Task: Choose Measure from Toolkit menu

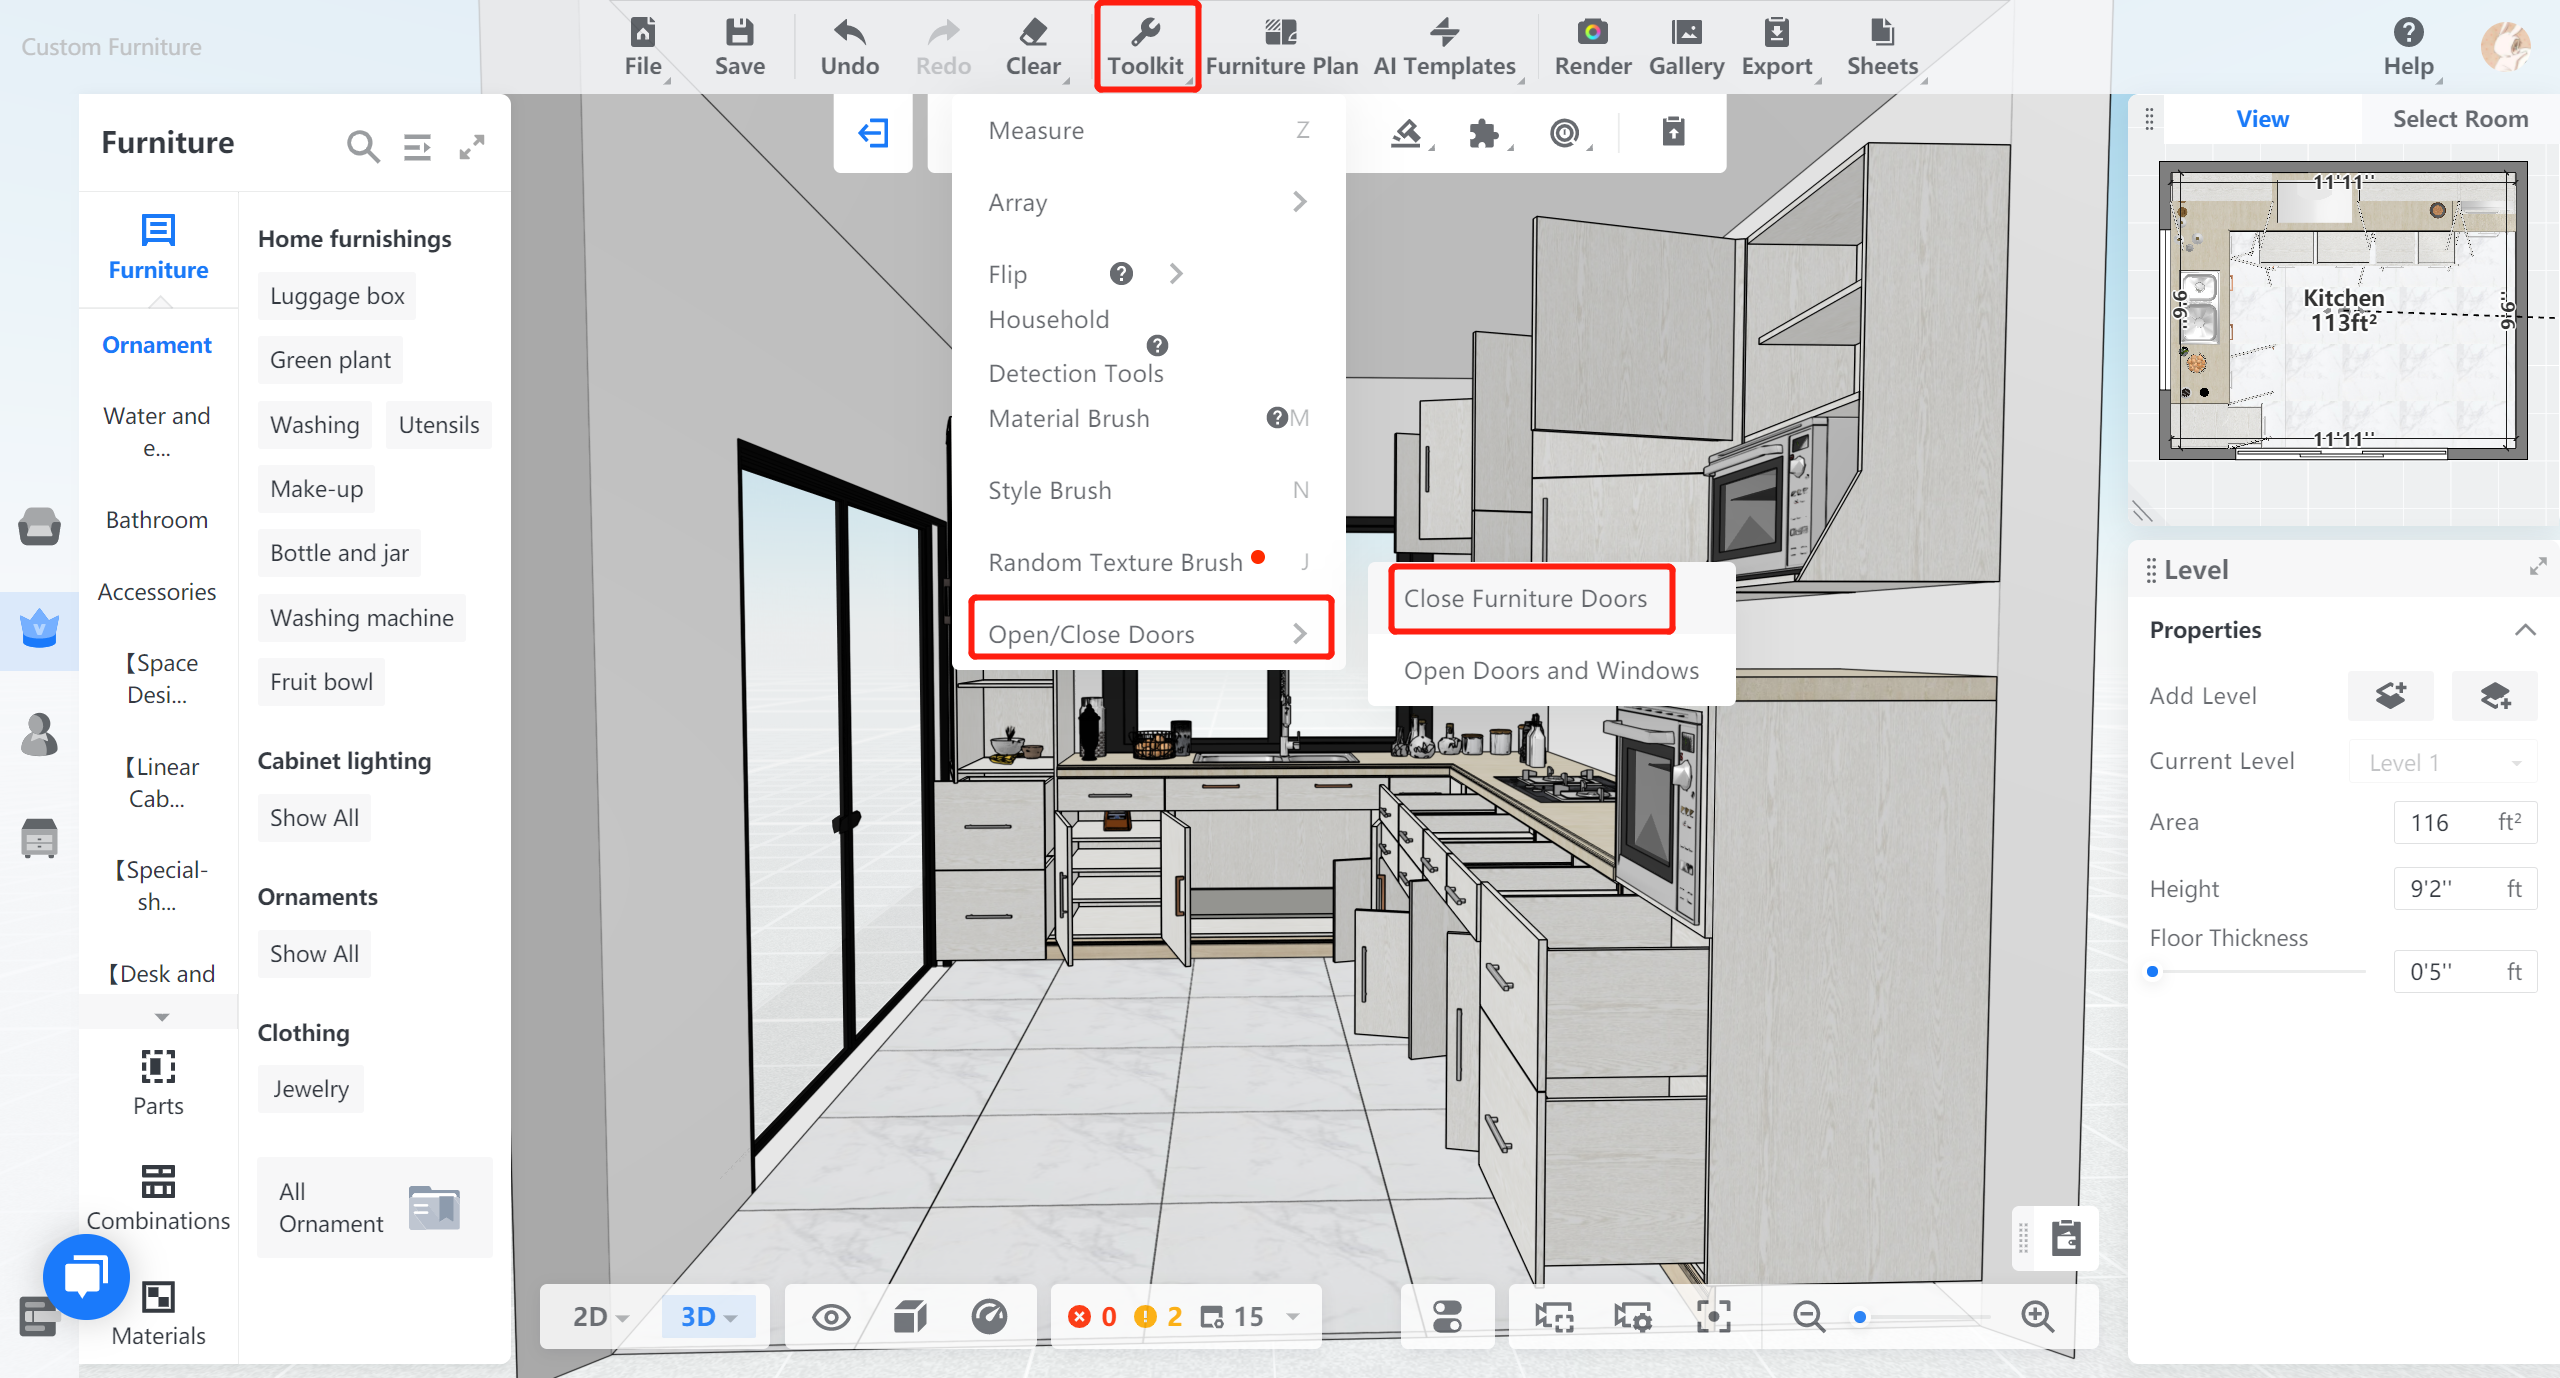Action: (1148, 130)
